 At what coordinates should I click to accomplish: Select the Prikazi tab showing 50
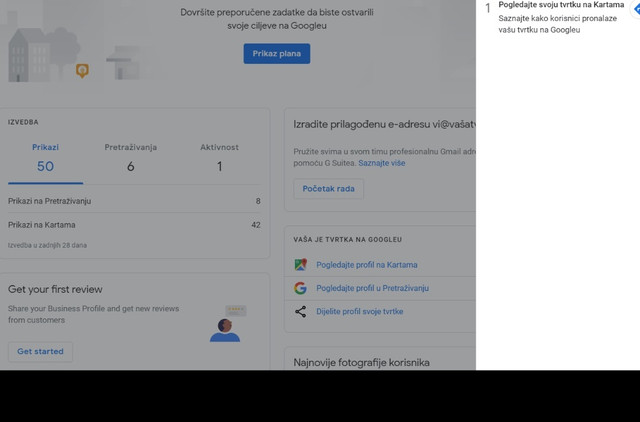click(45, 158)
